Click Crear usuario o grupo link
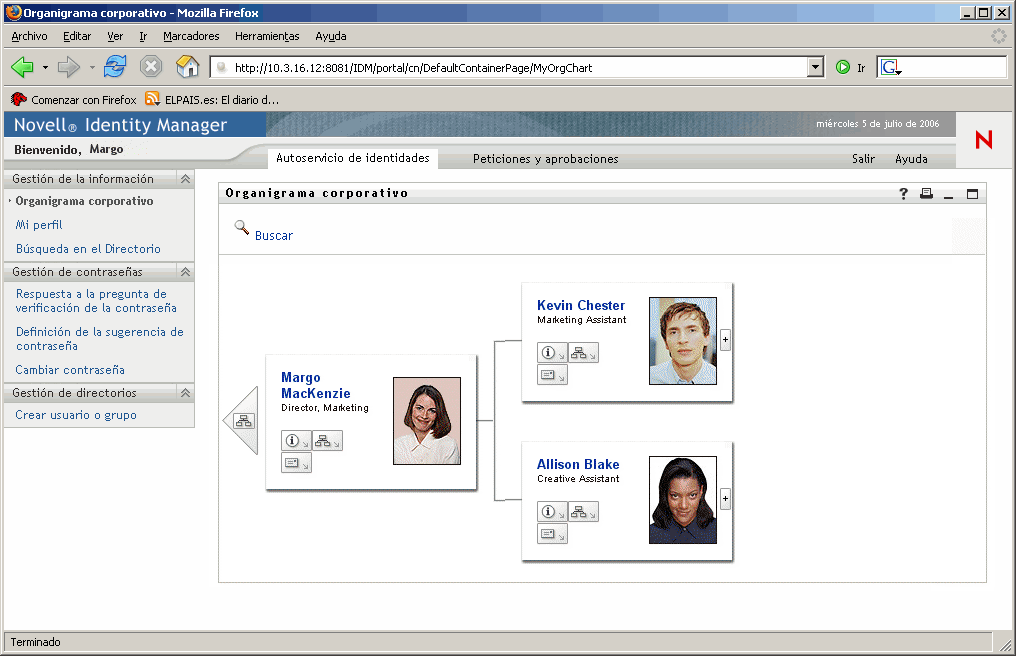 click(x=76, y=415)
